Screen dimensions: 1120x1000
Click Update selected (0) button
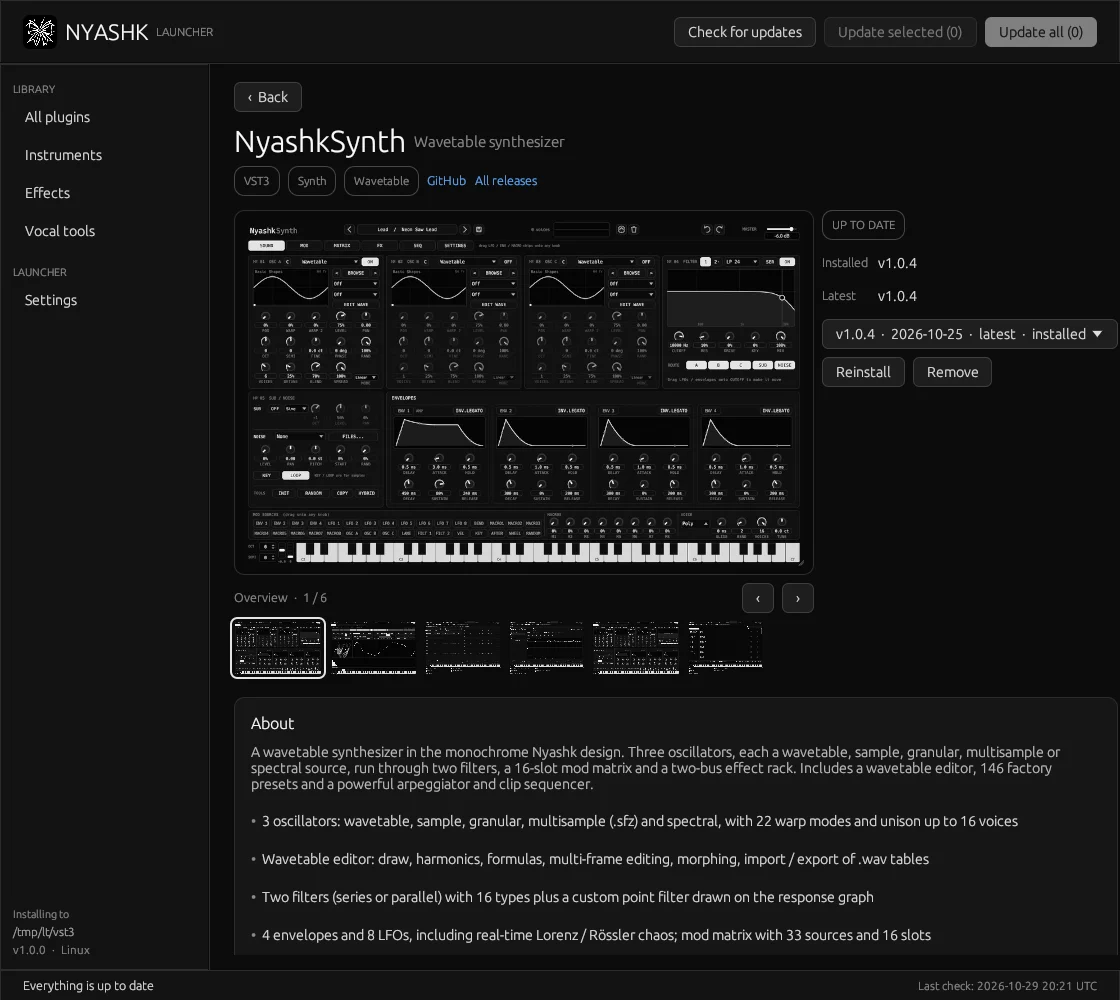coord(900,32)
